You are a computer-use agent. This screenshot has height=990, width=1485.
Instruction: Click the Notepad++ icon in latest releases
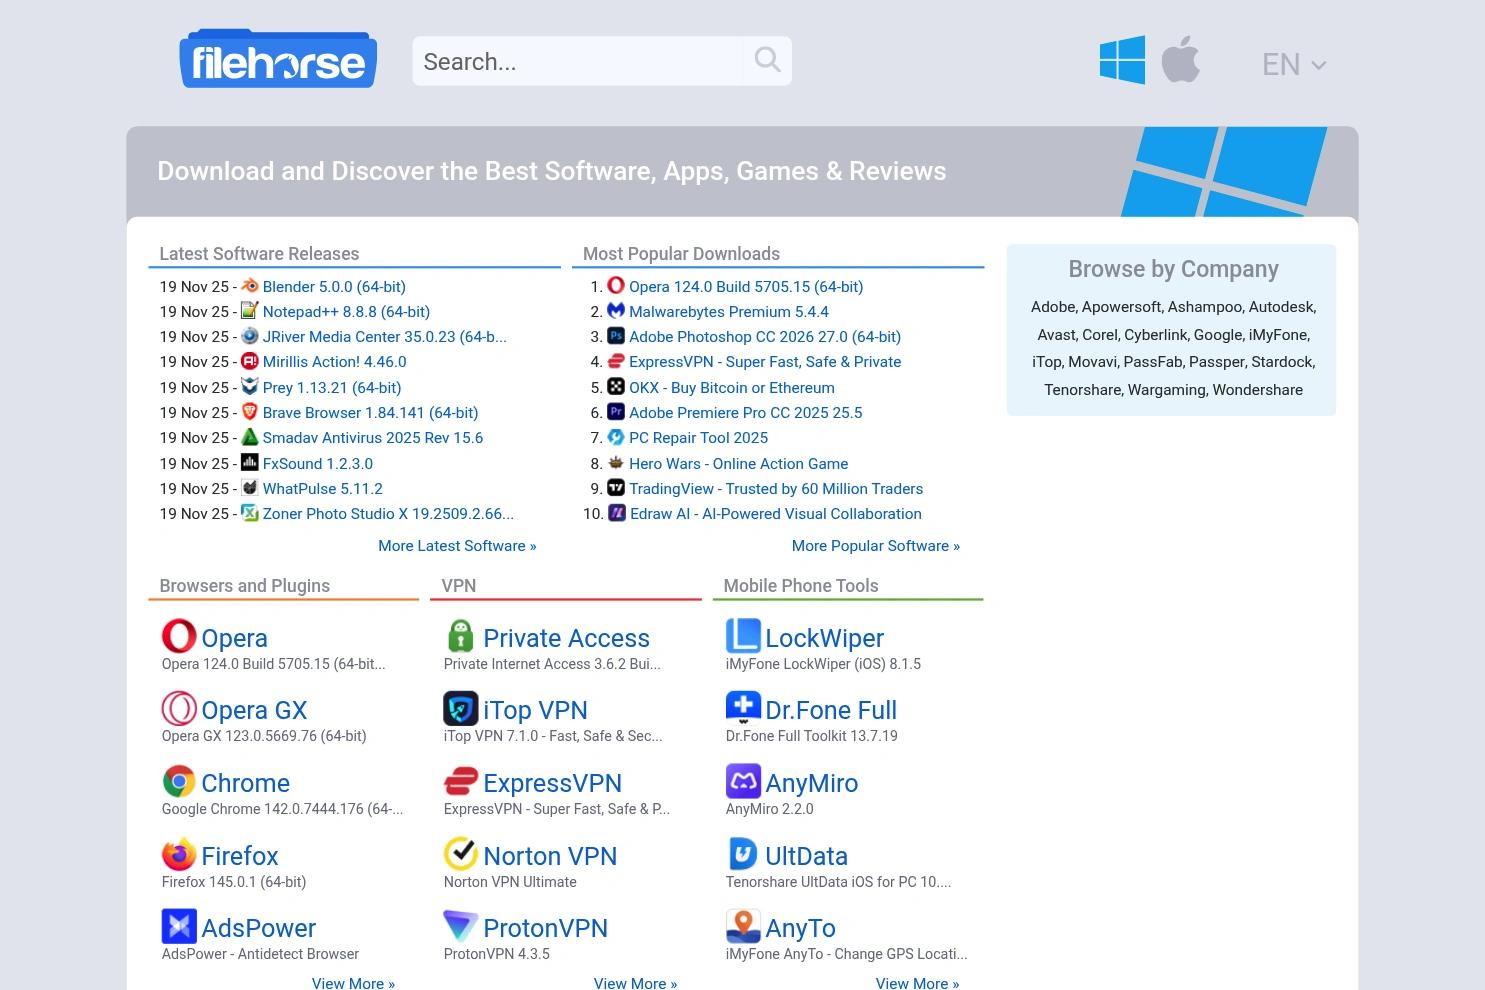250,311
